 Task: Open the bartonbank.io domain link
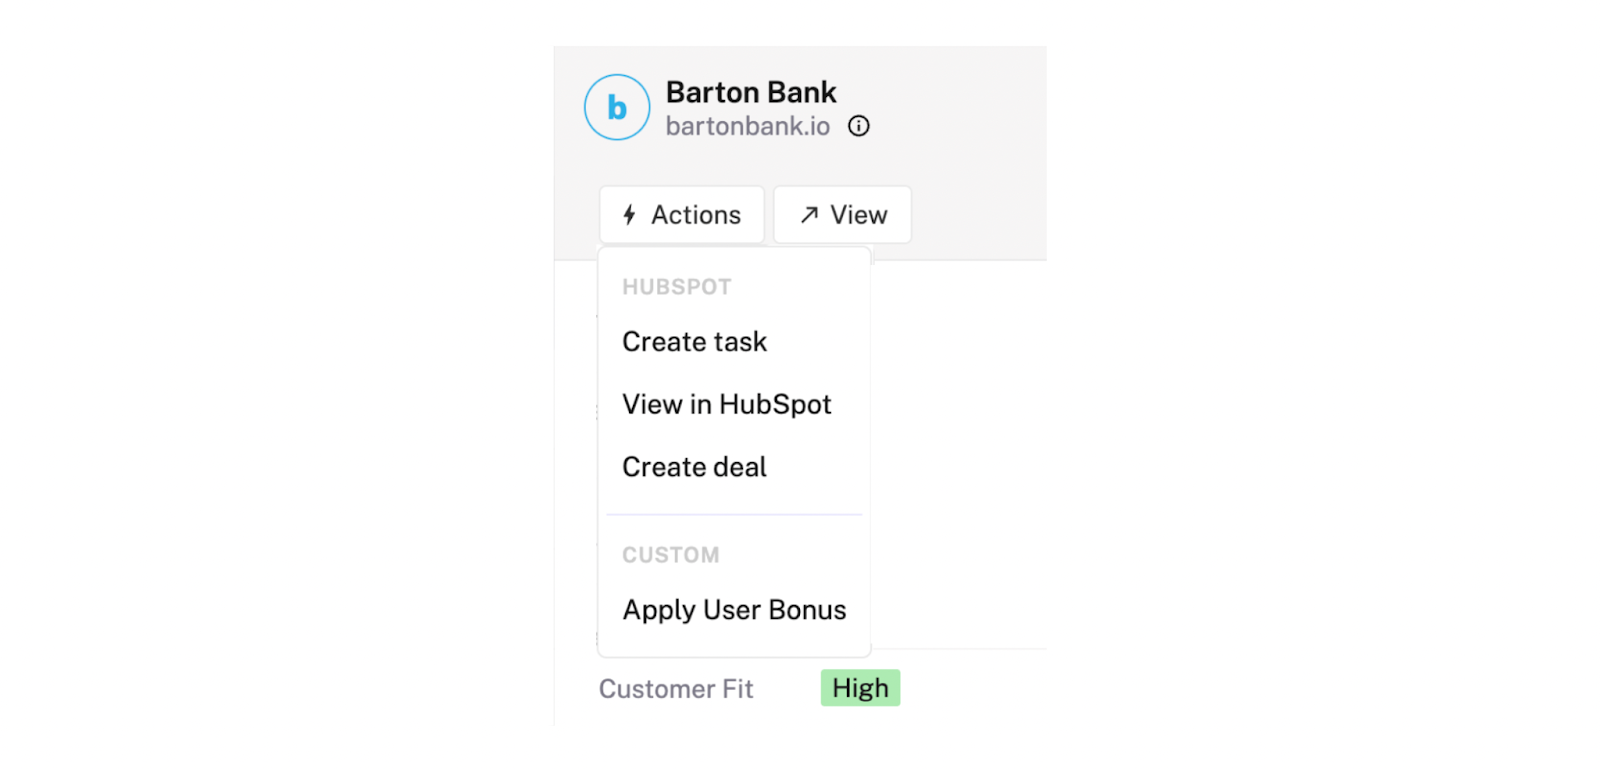748,126
